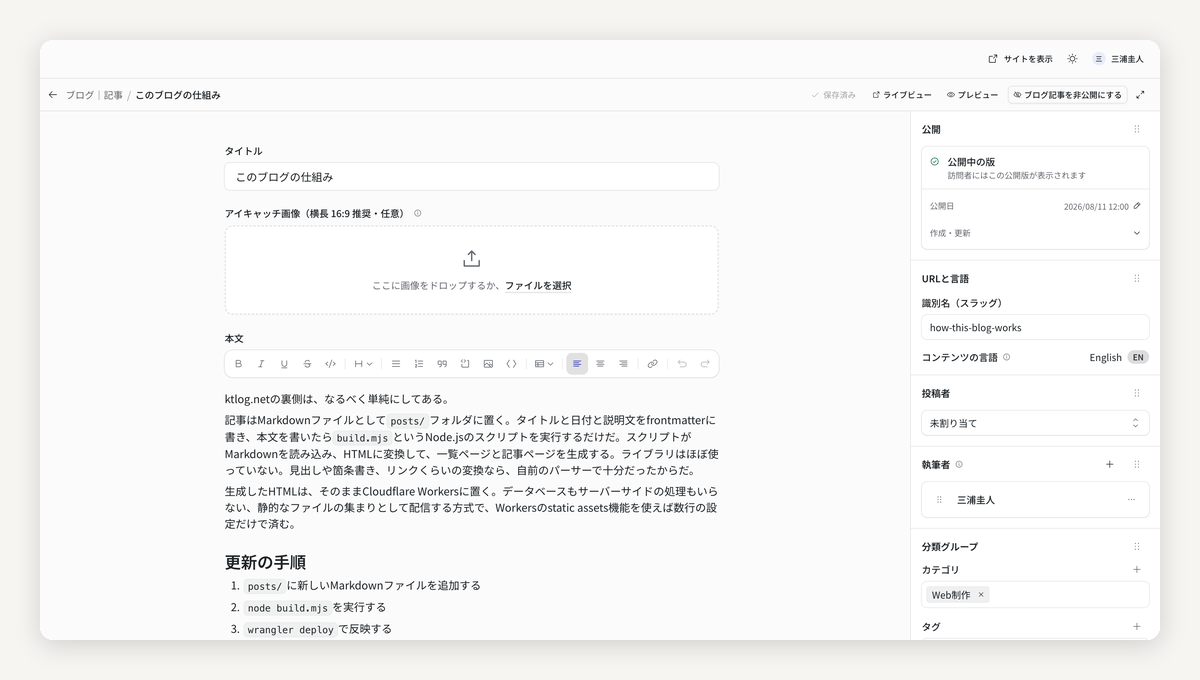This screenshot has height=680, width=1200.
Task: Click the wrangler deploy list item
Action: point(318,629)
